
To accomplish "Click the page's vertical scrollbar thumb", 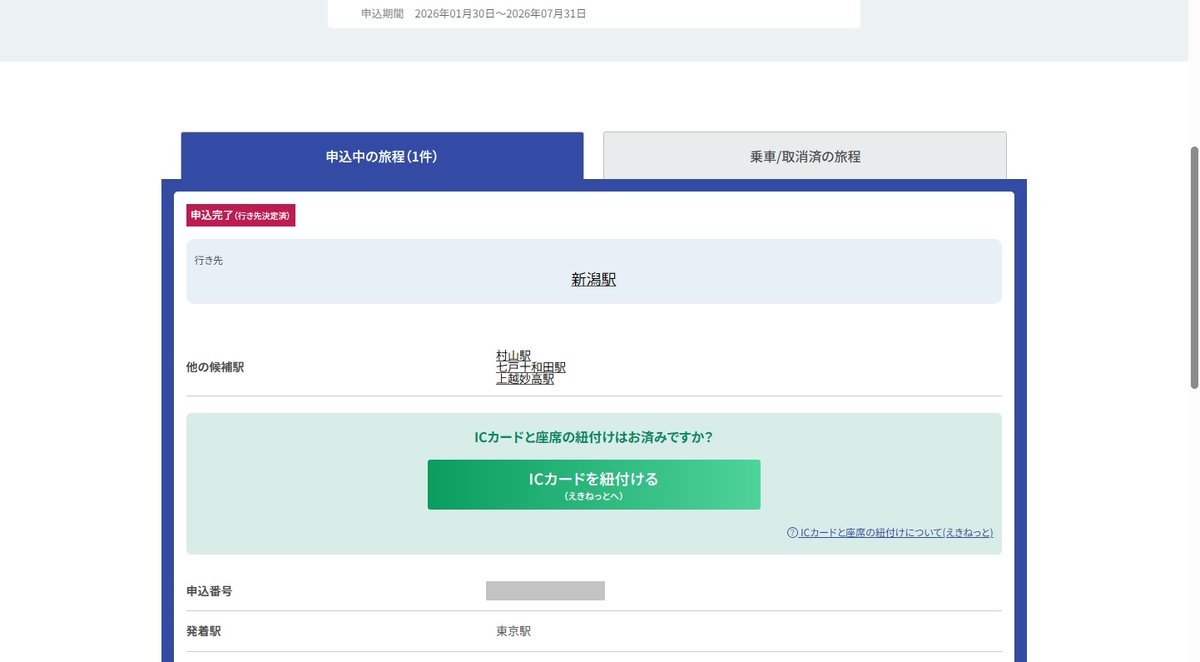I will 1194,267.
